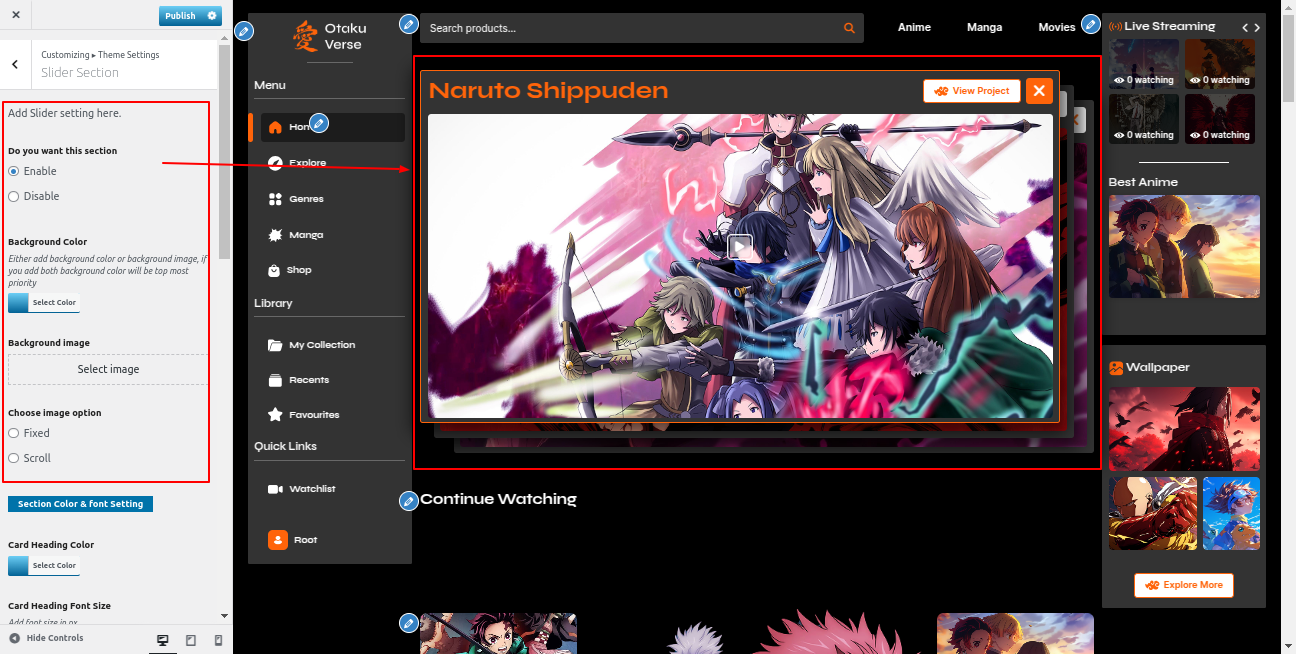This screenshot has width=1296, height=654.
Task: Go back with the left chevron
Action: (15, 64)
